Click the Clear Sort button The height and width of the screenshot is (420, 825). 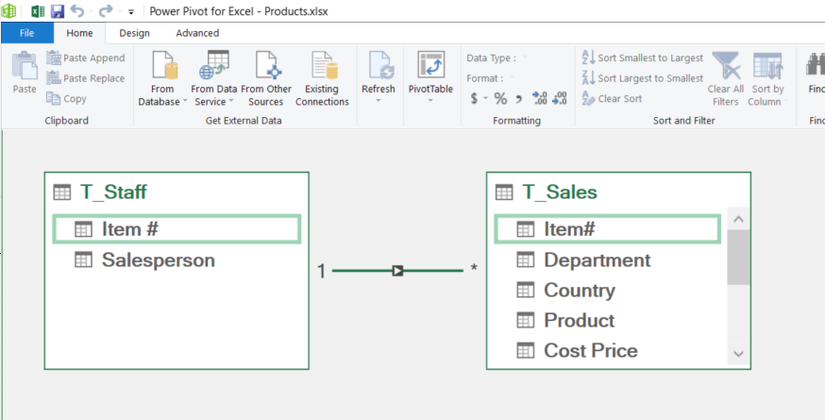pyautogui.click(x=612, y=98)
